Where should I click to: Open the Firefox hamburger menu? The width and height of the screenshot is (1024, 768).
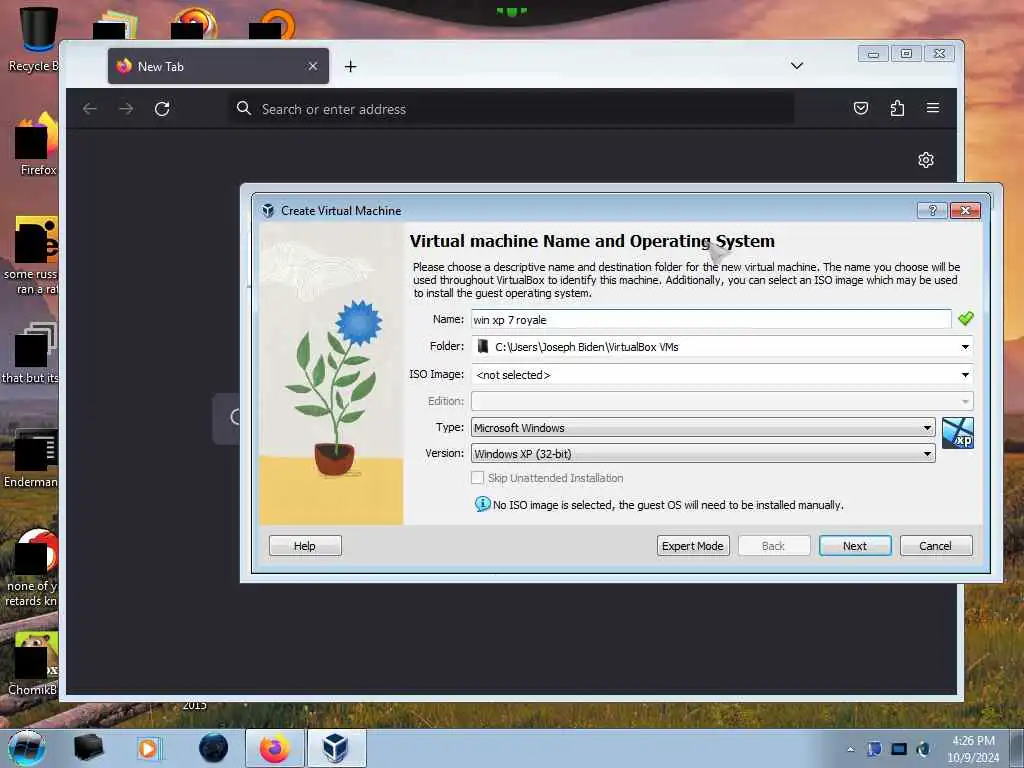933,108
